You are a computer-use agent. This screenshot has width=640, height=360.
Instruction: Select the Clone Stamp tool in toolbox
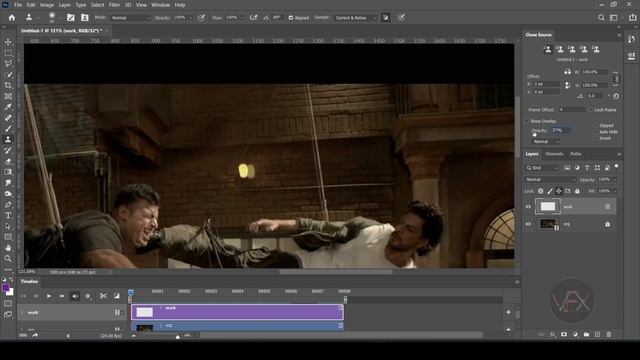click(8, 139)
